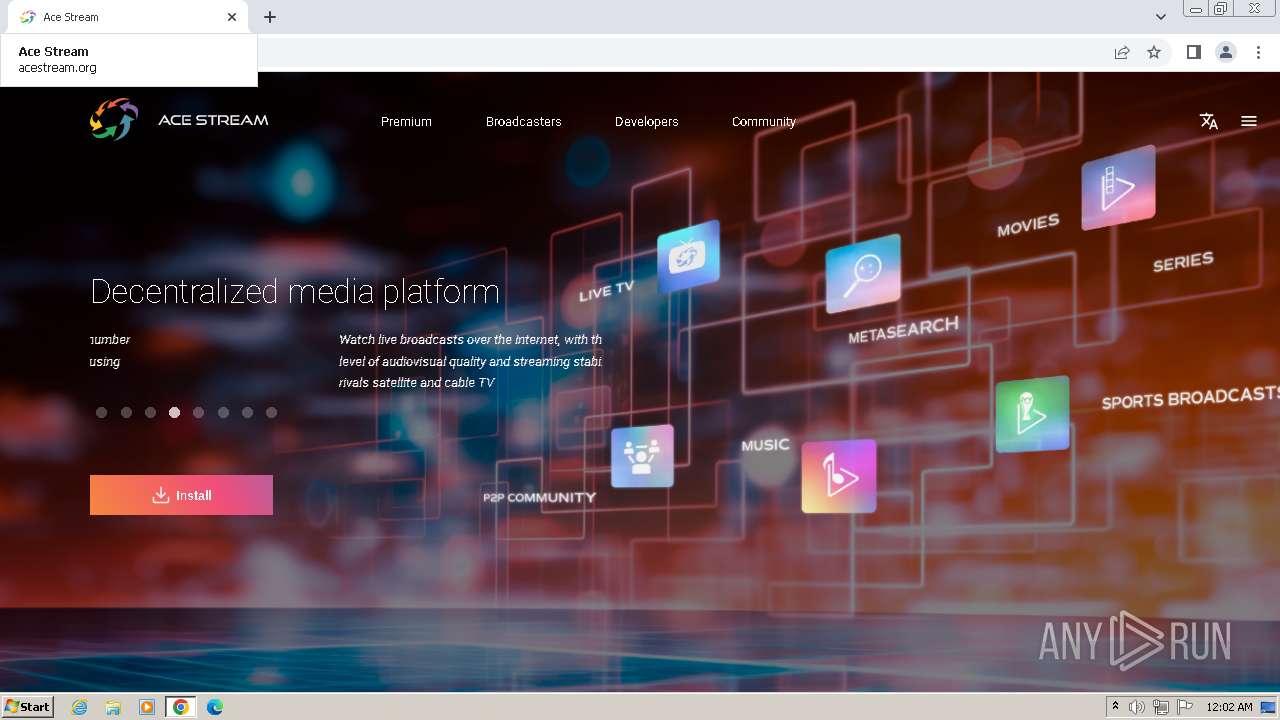Open the language translate icon
The width and height of the screenshot is (1280, 720).
tap(1209, 121)
